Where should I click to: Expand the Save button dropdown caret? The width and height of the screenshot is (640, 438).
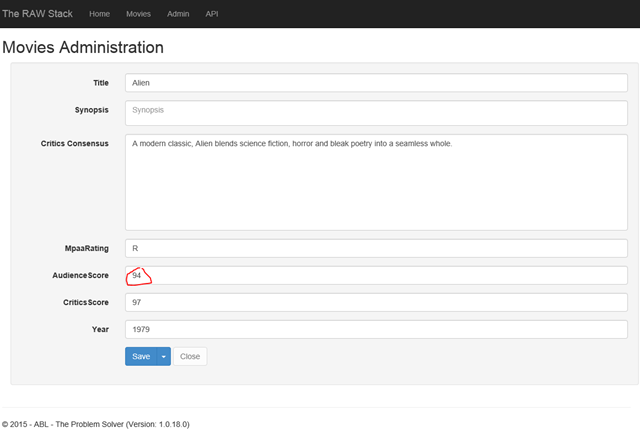(163, 356)
